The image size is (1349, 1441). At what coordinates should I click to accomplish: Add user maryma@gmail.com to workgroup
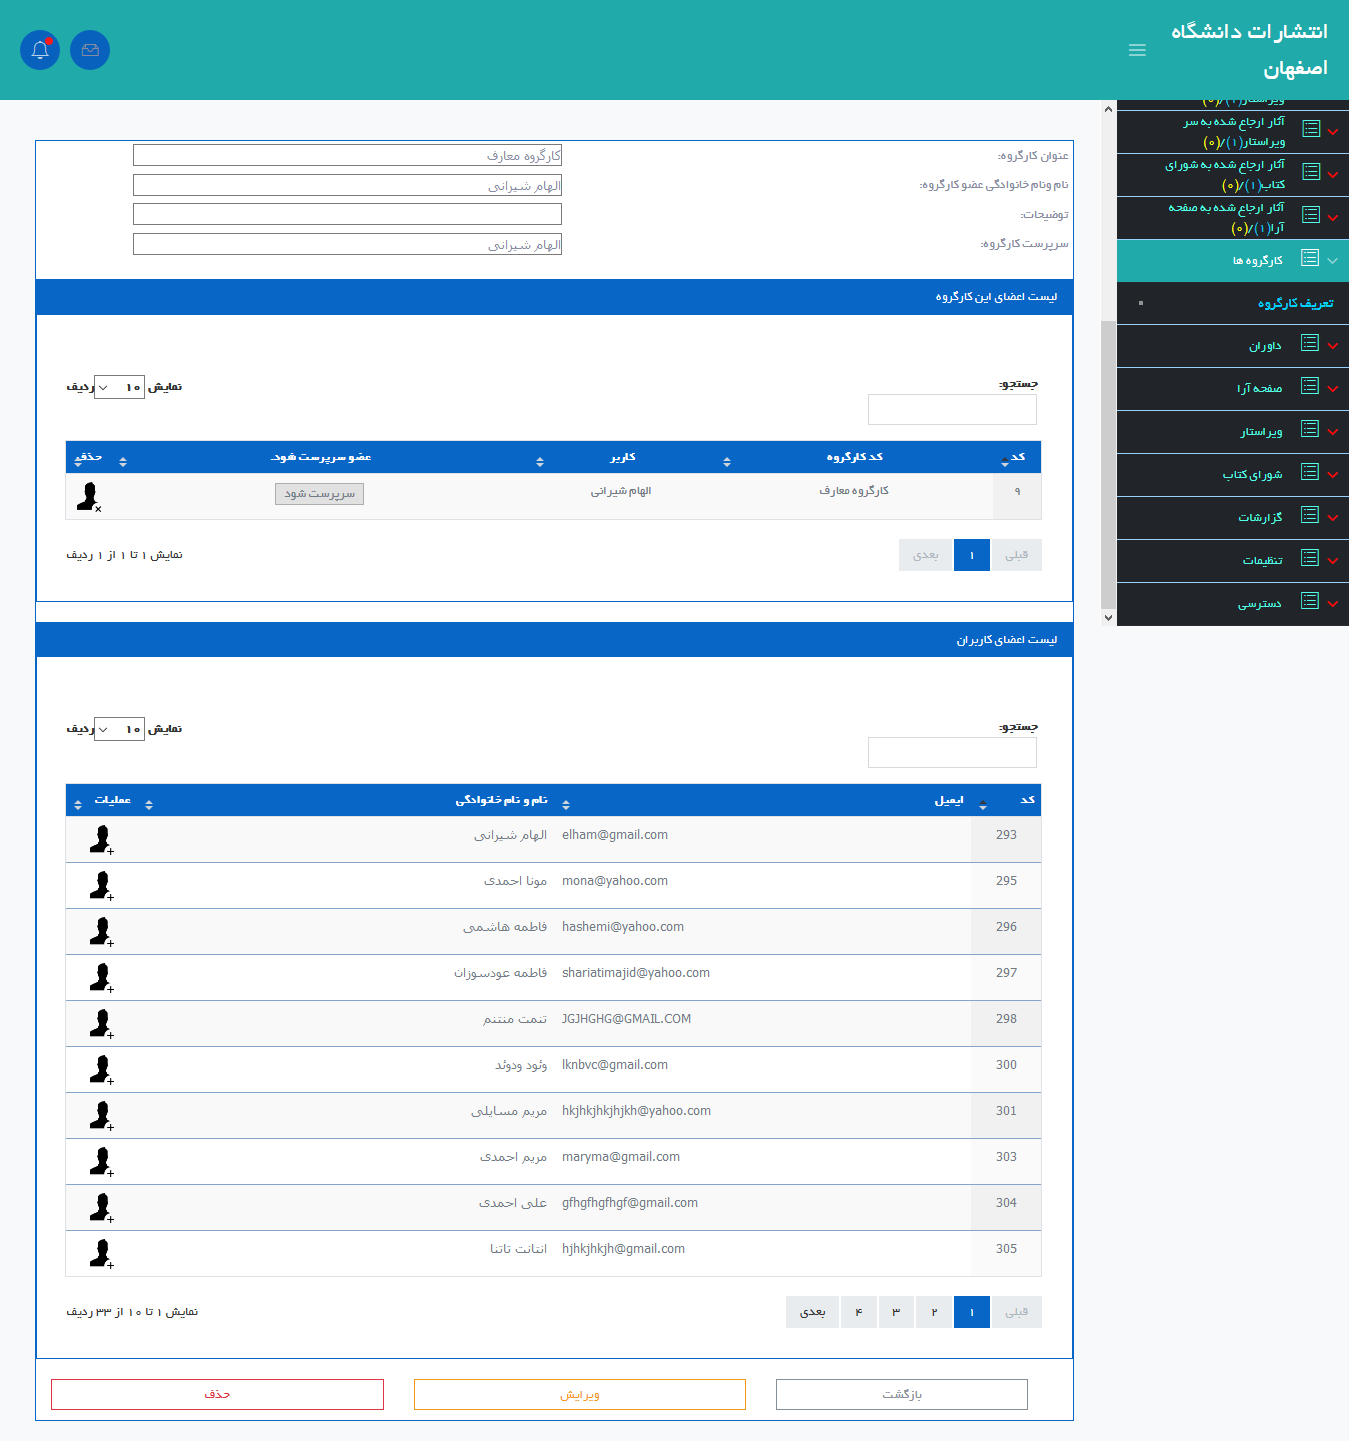(x=101, y=1161)
